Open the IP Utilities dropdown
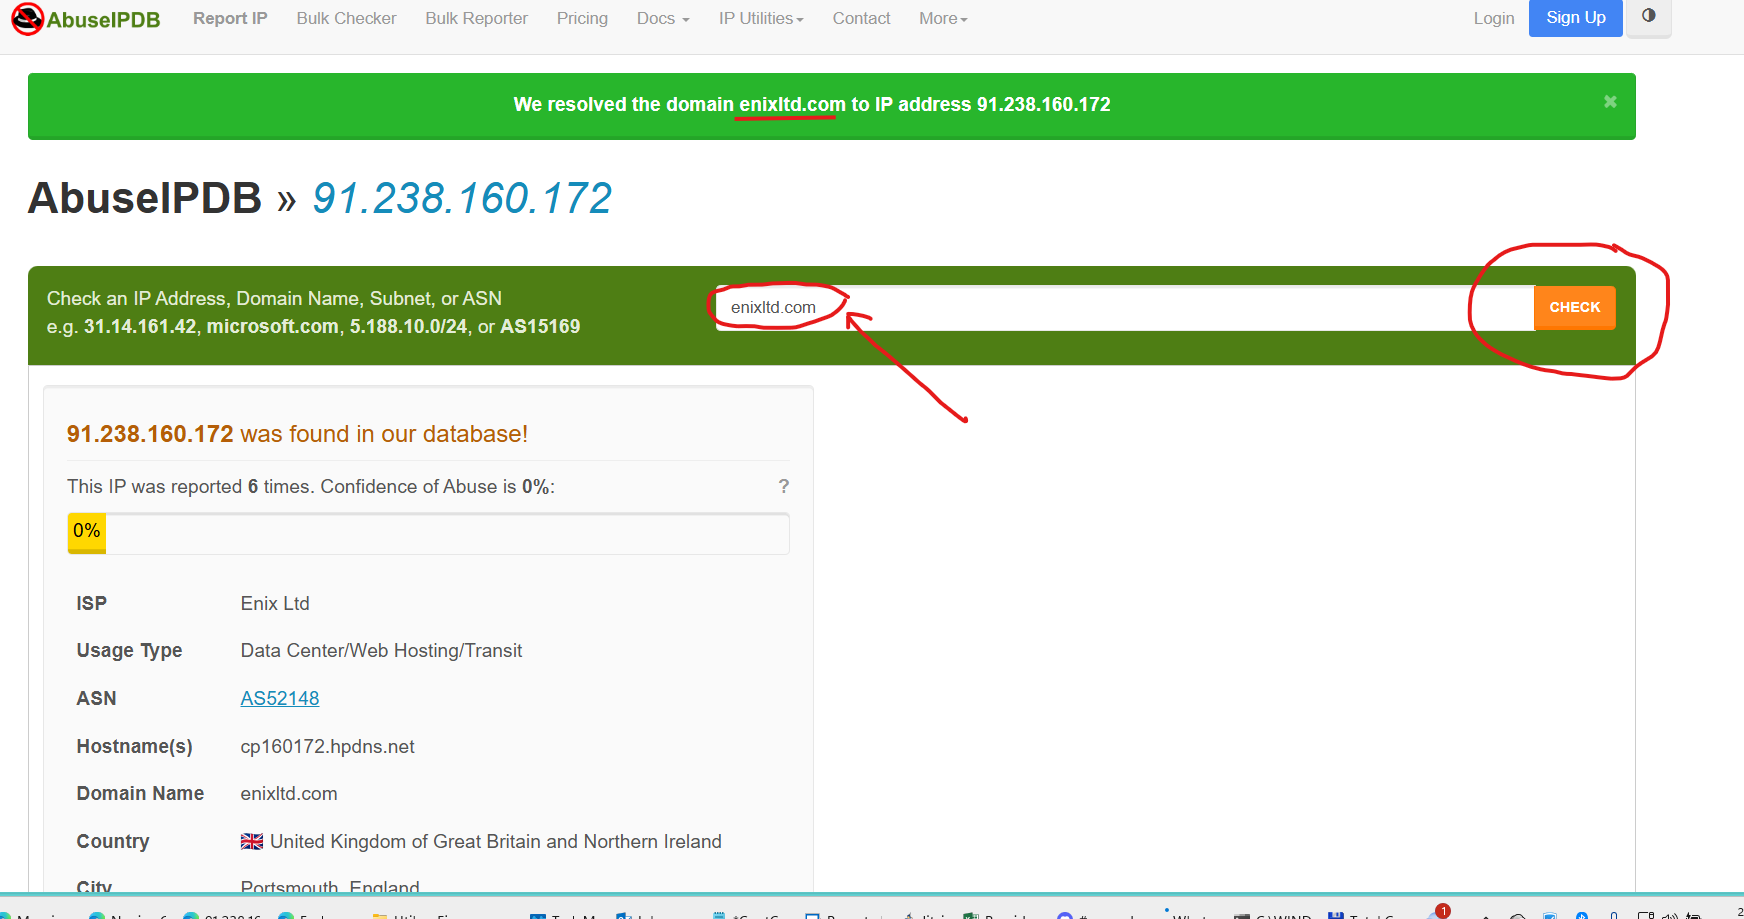This screenshot has width=1744, height=919. 760,19
